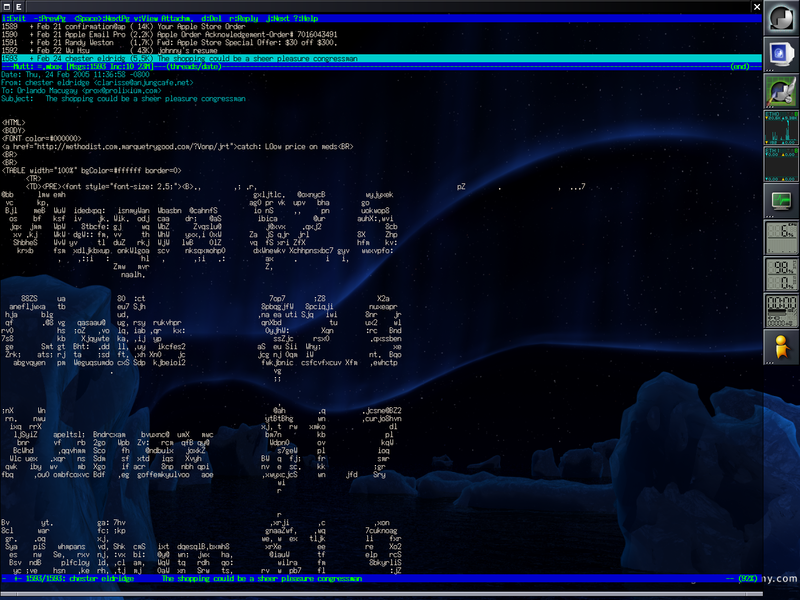Screen dimensions: 800x600
Task: Click the E button in the title bar
Action: [18, 7]
